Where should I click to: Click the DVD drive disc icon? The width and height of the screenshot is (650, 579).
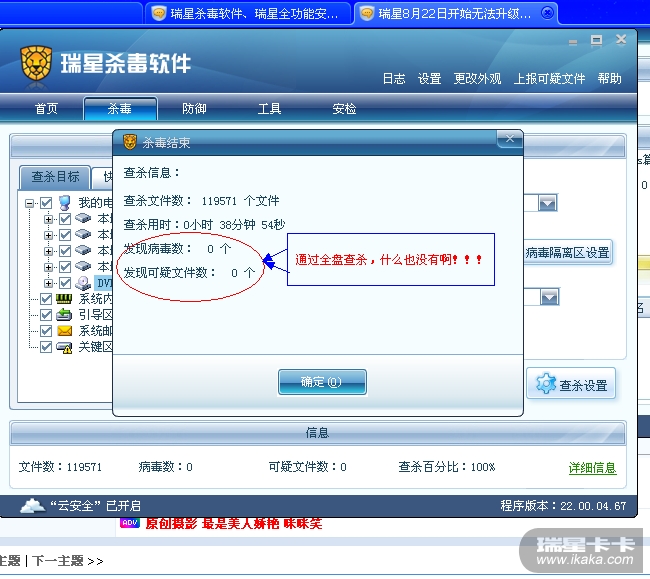pos(83,283)
